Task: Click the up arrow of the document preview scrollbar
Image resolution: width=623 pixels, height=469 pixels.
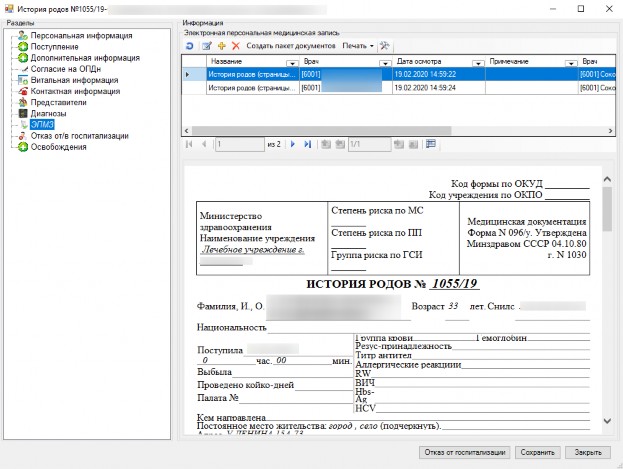Action: [607, 179]
